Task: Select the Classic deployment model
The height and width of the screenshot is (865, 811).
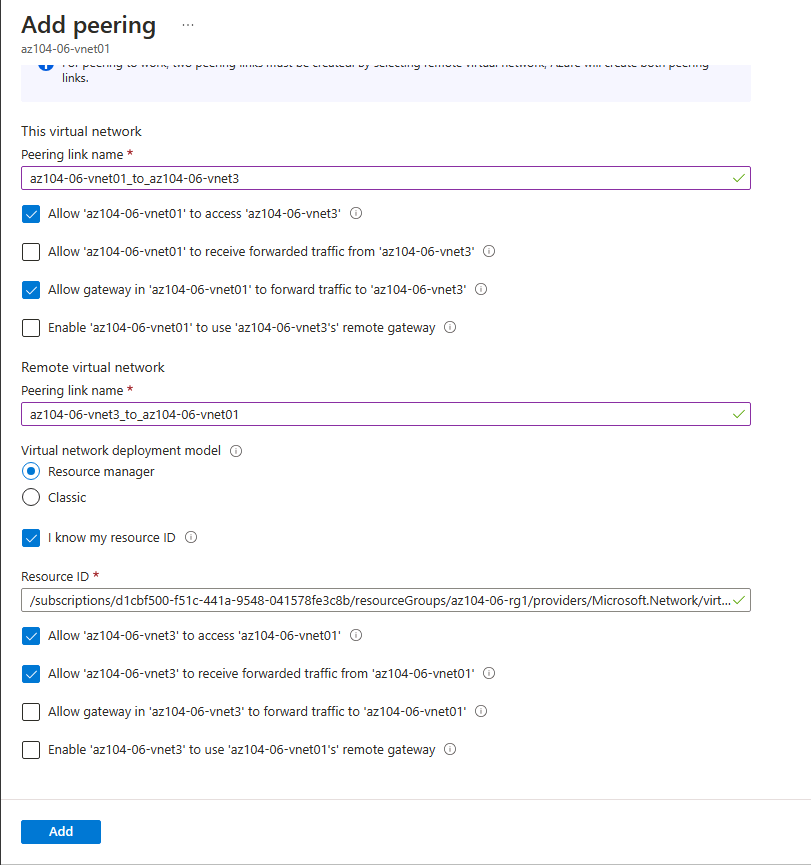Action: [31, 497]
